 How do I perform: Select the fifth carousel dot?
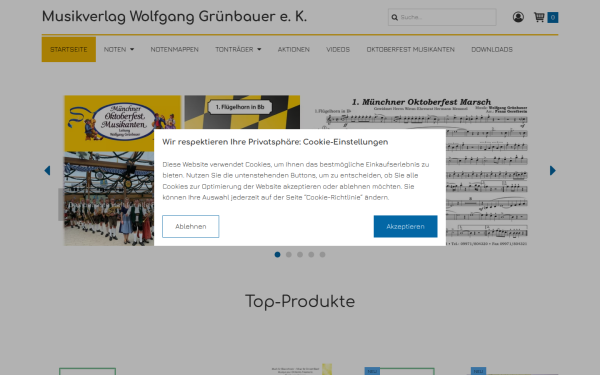pos(323,254)
